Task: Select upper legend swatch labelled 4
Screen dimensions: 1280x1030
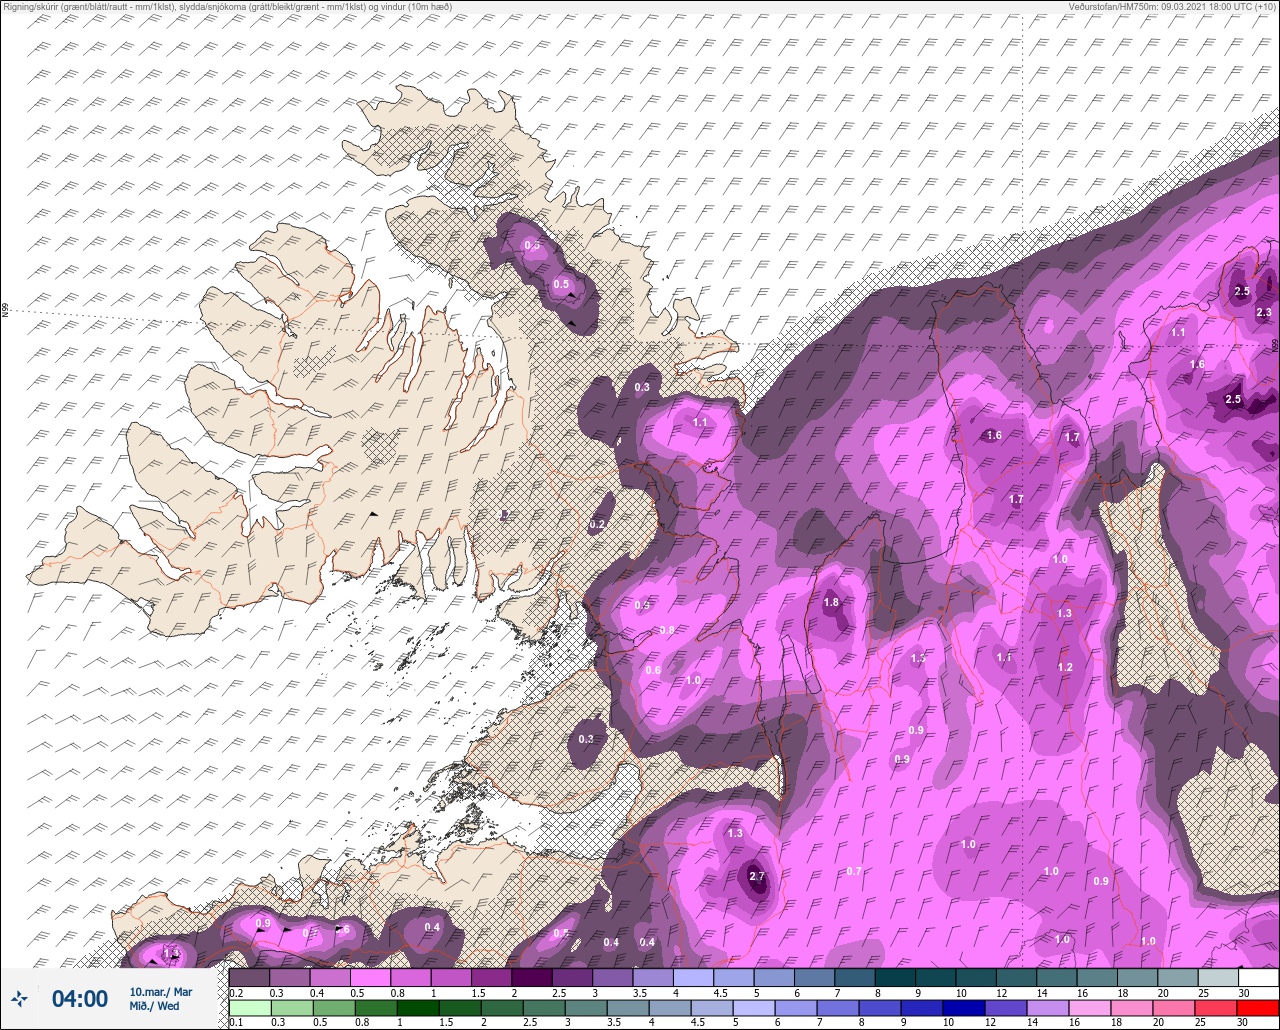Action: tap(693, 977)
